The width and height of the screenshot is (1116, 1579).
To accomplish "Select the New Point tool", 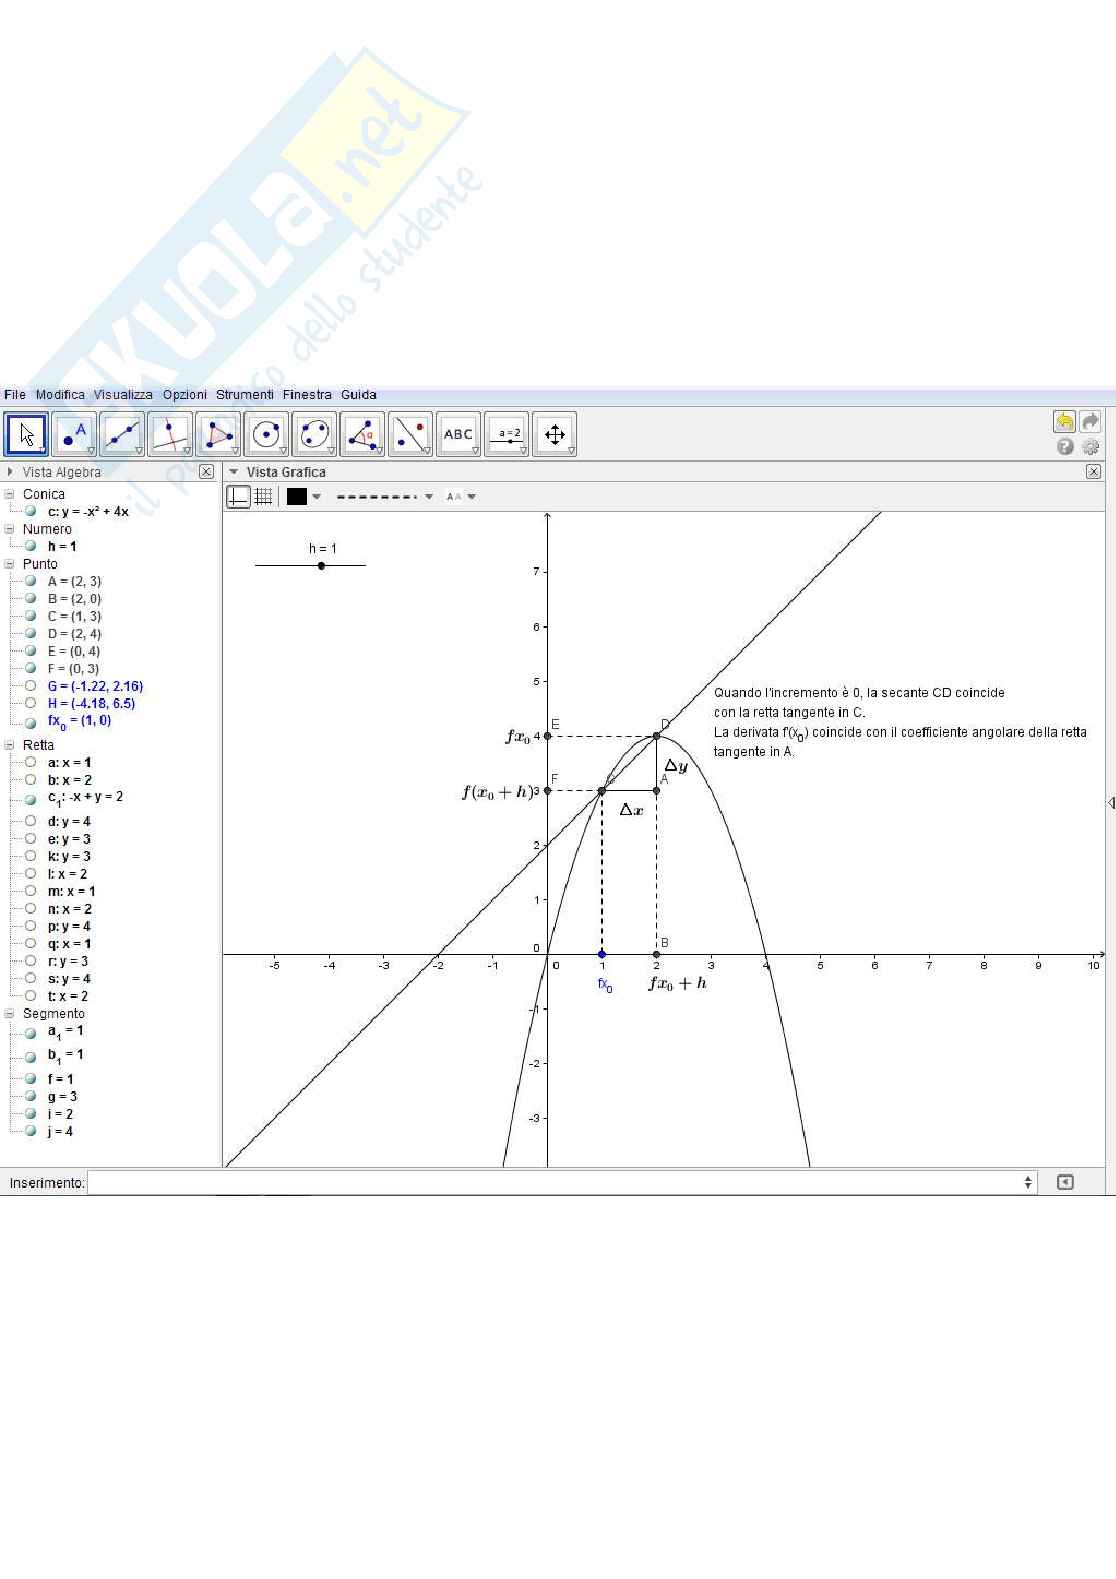I will (x=74, y=435).
